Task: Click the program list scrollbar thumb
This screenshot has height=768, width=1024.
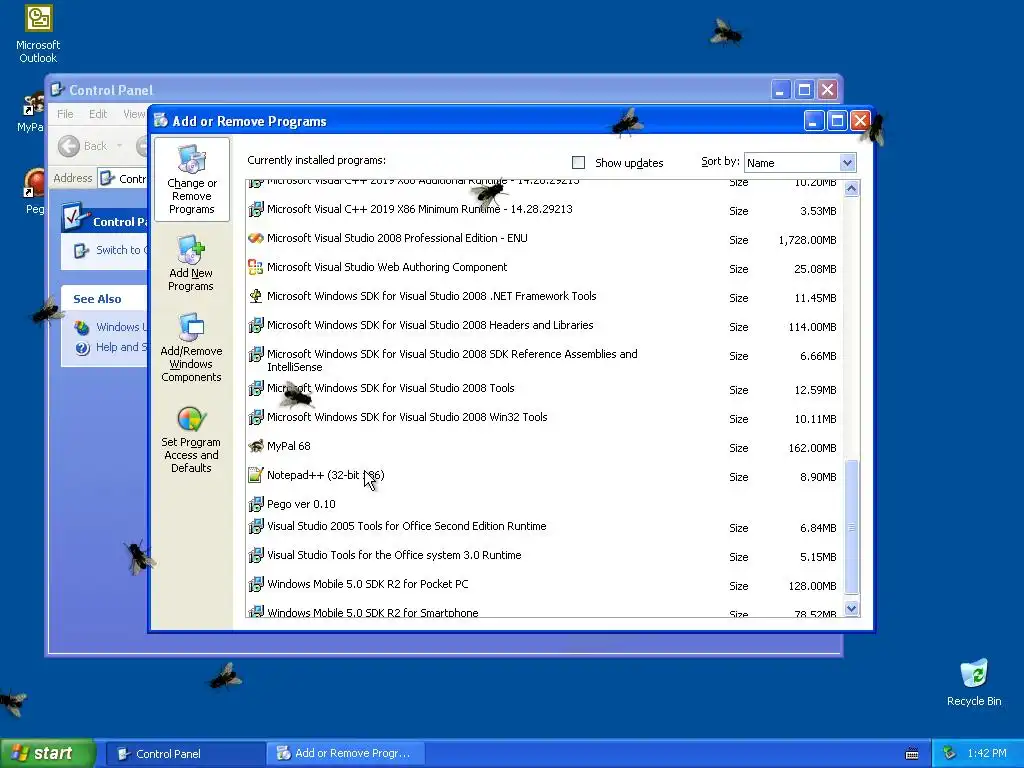Action: coord(852,527)
